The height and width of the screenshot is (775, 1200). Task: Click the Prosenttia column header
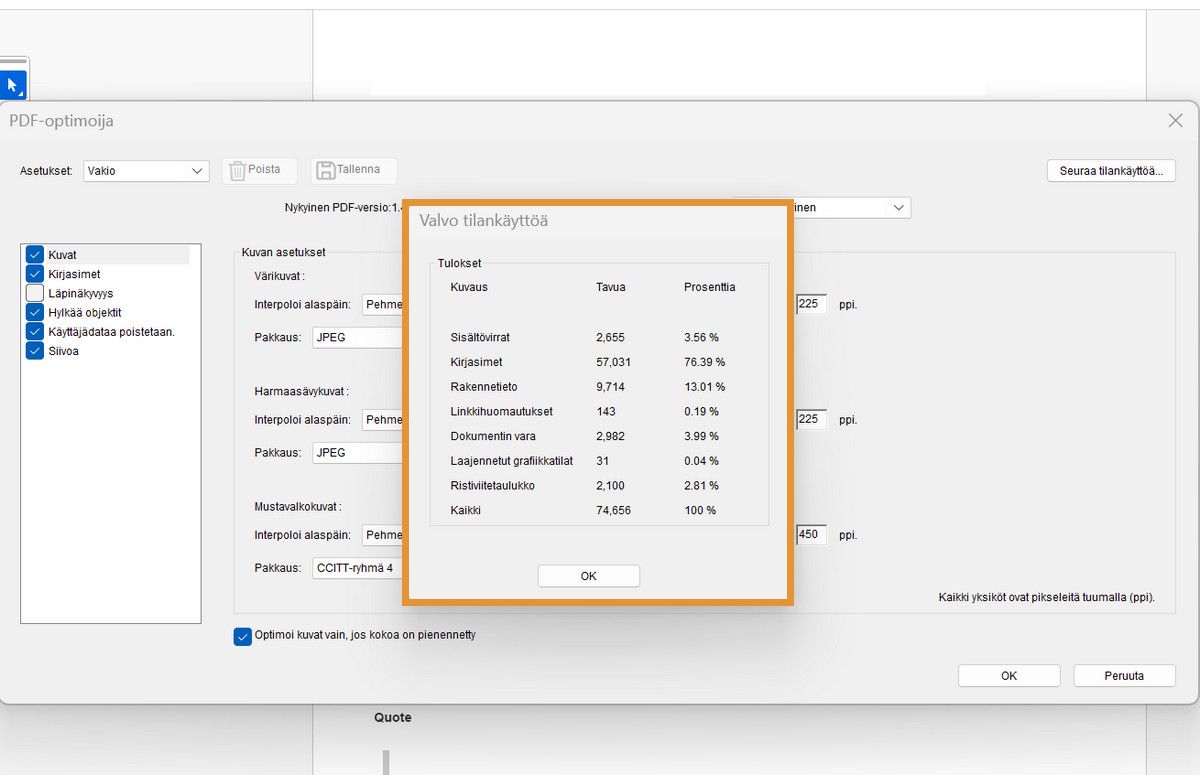709,287
